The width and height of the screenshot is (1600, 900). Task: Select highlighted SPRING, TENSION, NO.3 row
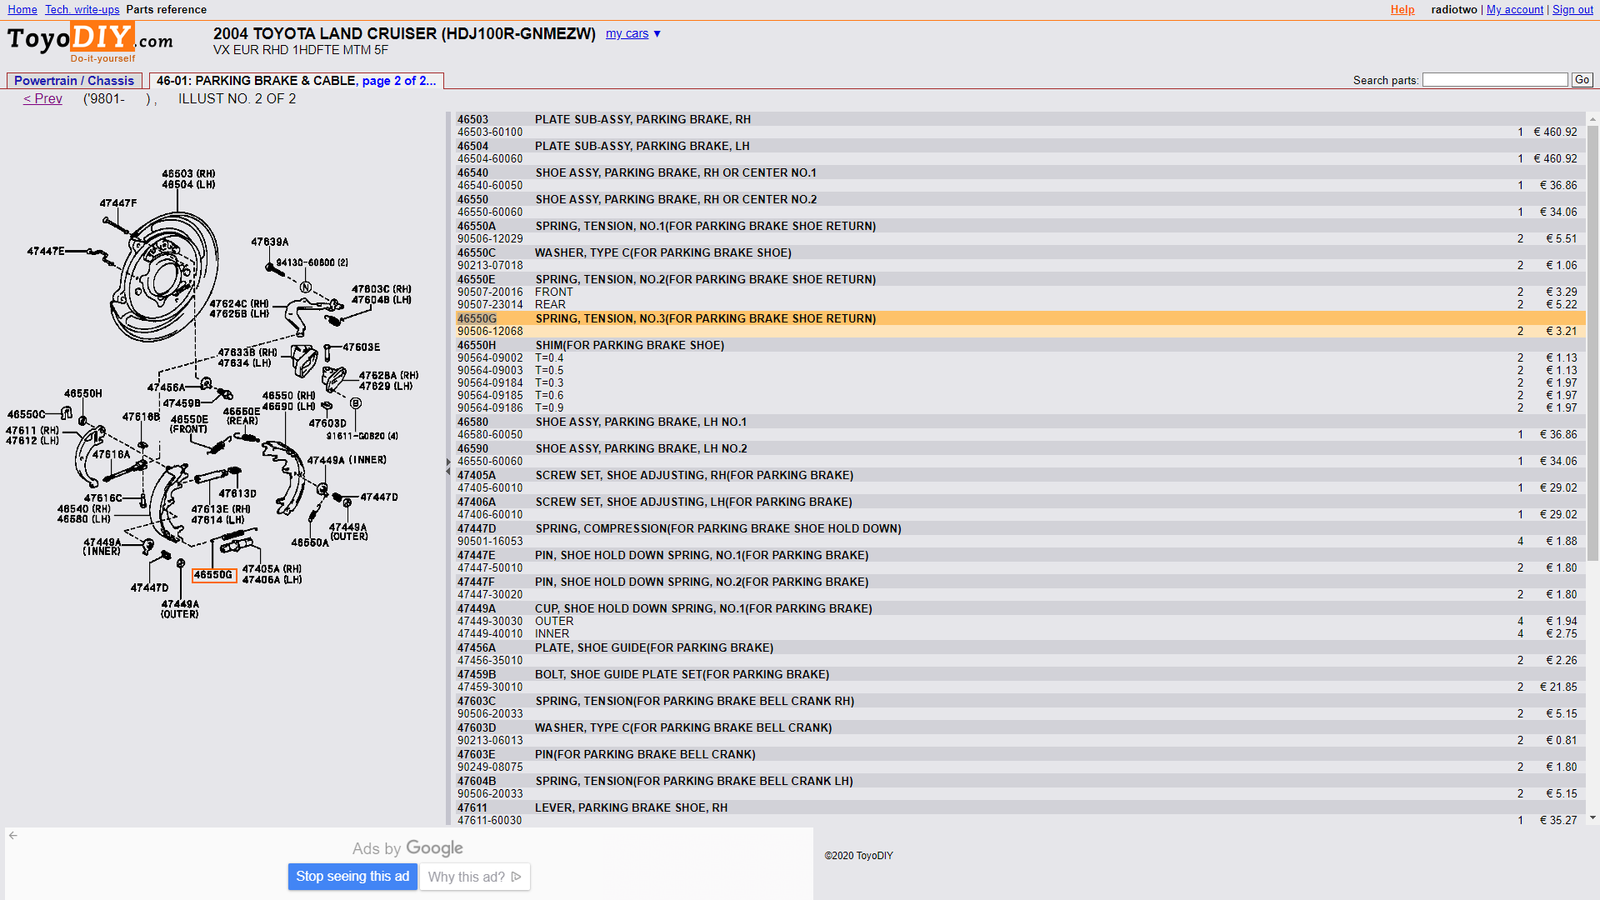[x=1019, y=319]
